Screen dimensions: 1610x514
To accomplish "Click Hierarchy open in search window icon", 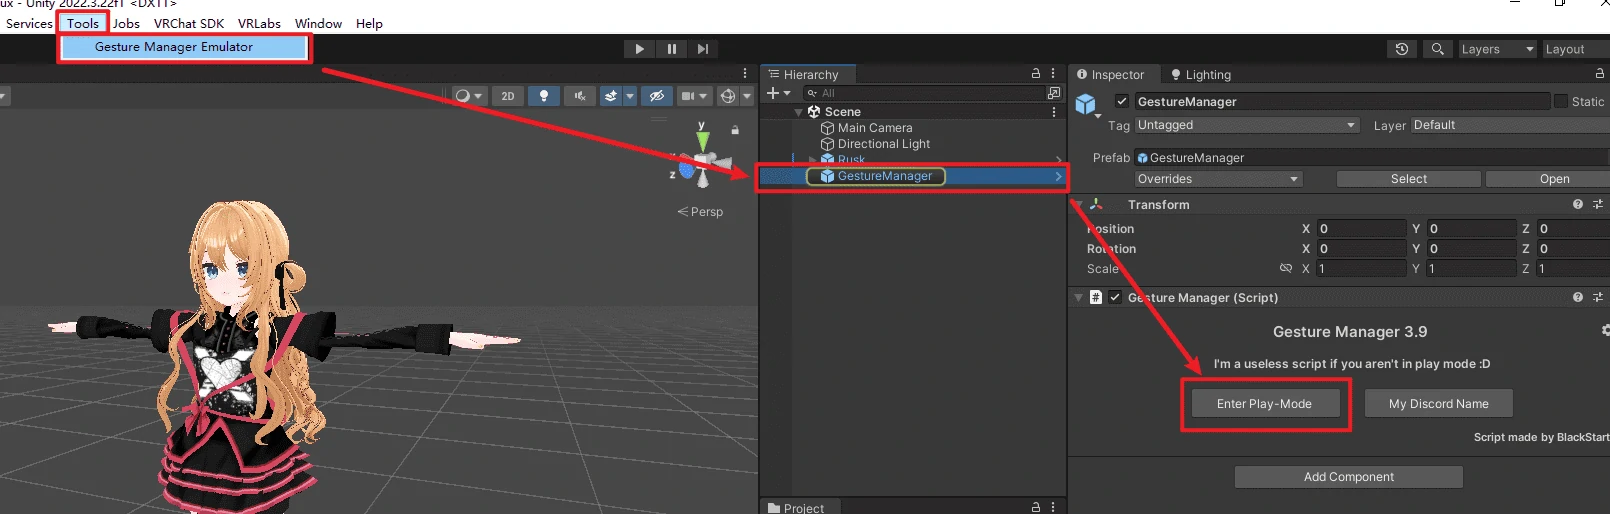I will pyautogui.click(x=1054, y=93).
